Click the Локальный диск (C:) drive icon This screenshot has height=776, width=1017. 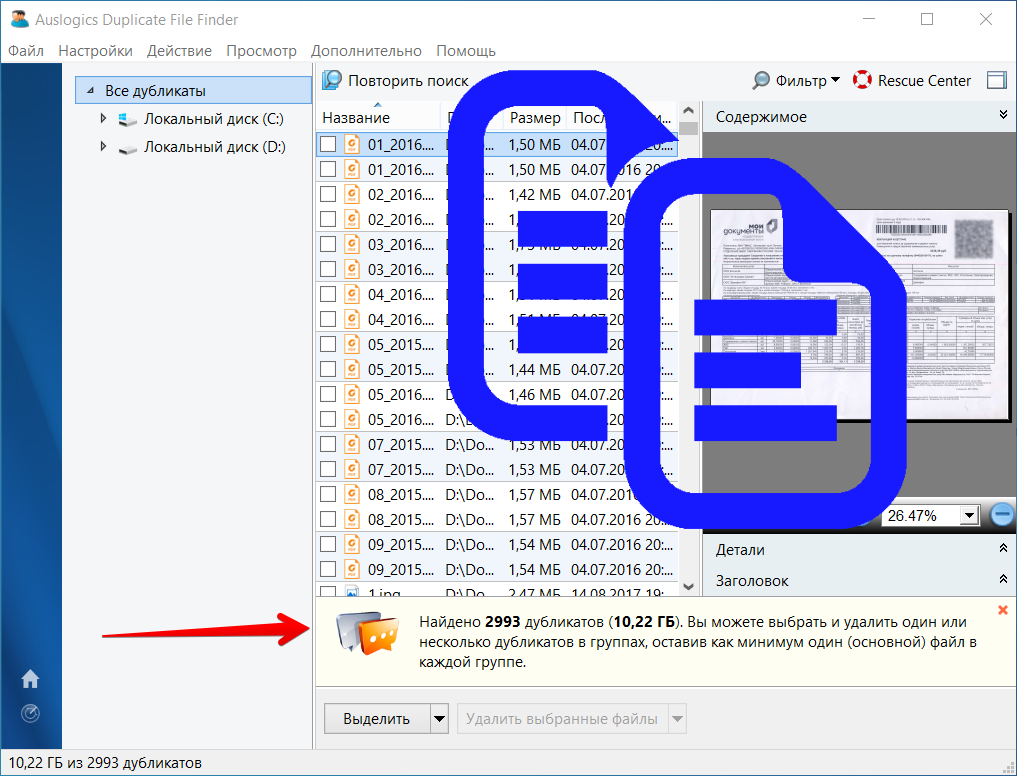pos(128,119)
